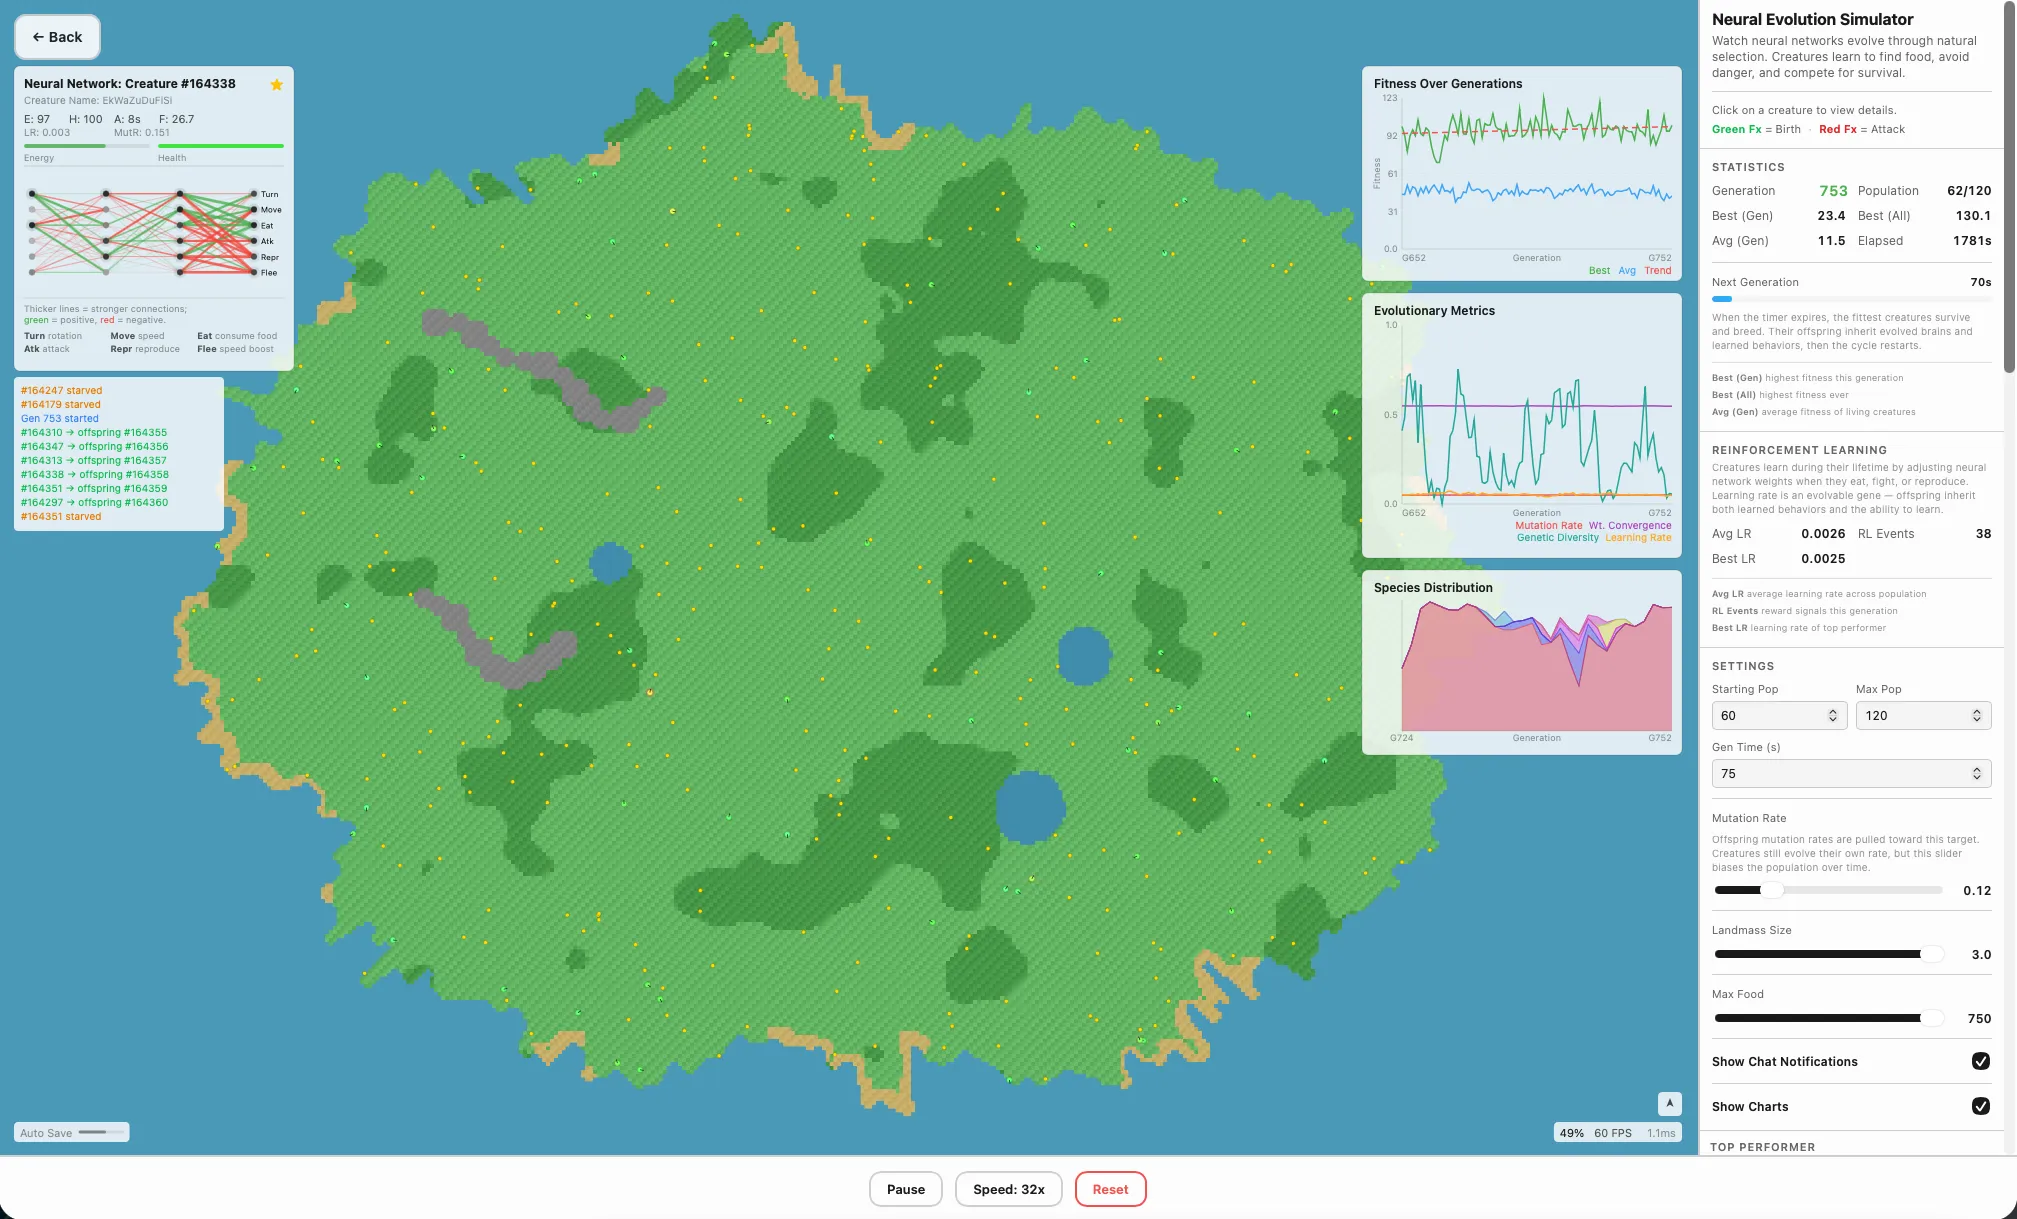Click the Back arrow to exit the simulator
Viewport: 2017px width, 1219px height.
pyautogui.click(x=56, y=36)
